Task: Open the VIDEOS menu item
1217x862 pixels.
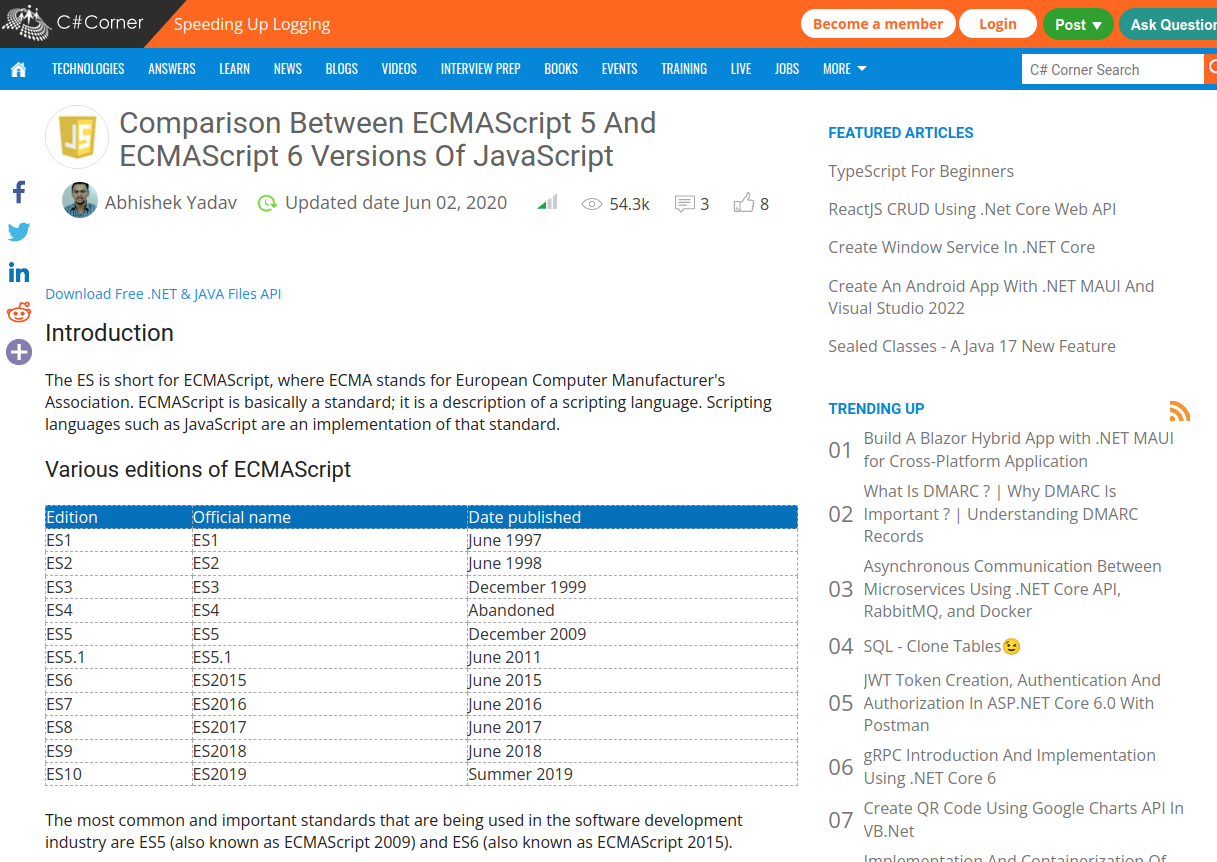Action: (x=399, y=69)
